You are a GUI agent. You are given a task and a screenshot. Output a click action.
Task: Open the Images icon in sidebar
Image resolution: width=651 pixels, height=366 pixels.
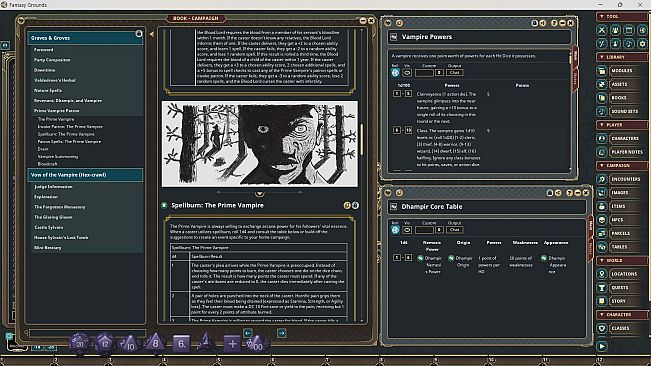click(x=602, y=193)
